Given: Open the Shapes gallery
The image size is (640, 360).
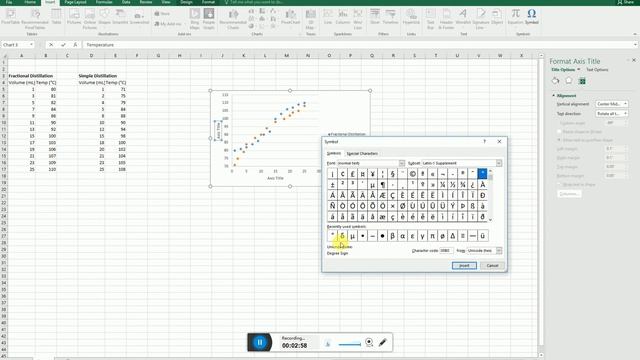Looking at the screenshot, I should click(104, 15).
